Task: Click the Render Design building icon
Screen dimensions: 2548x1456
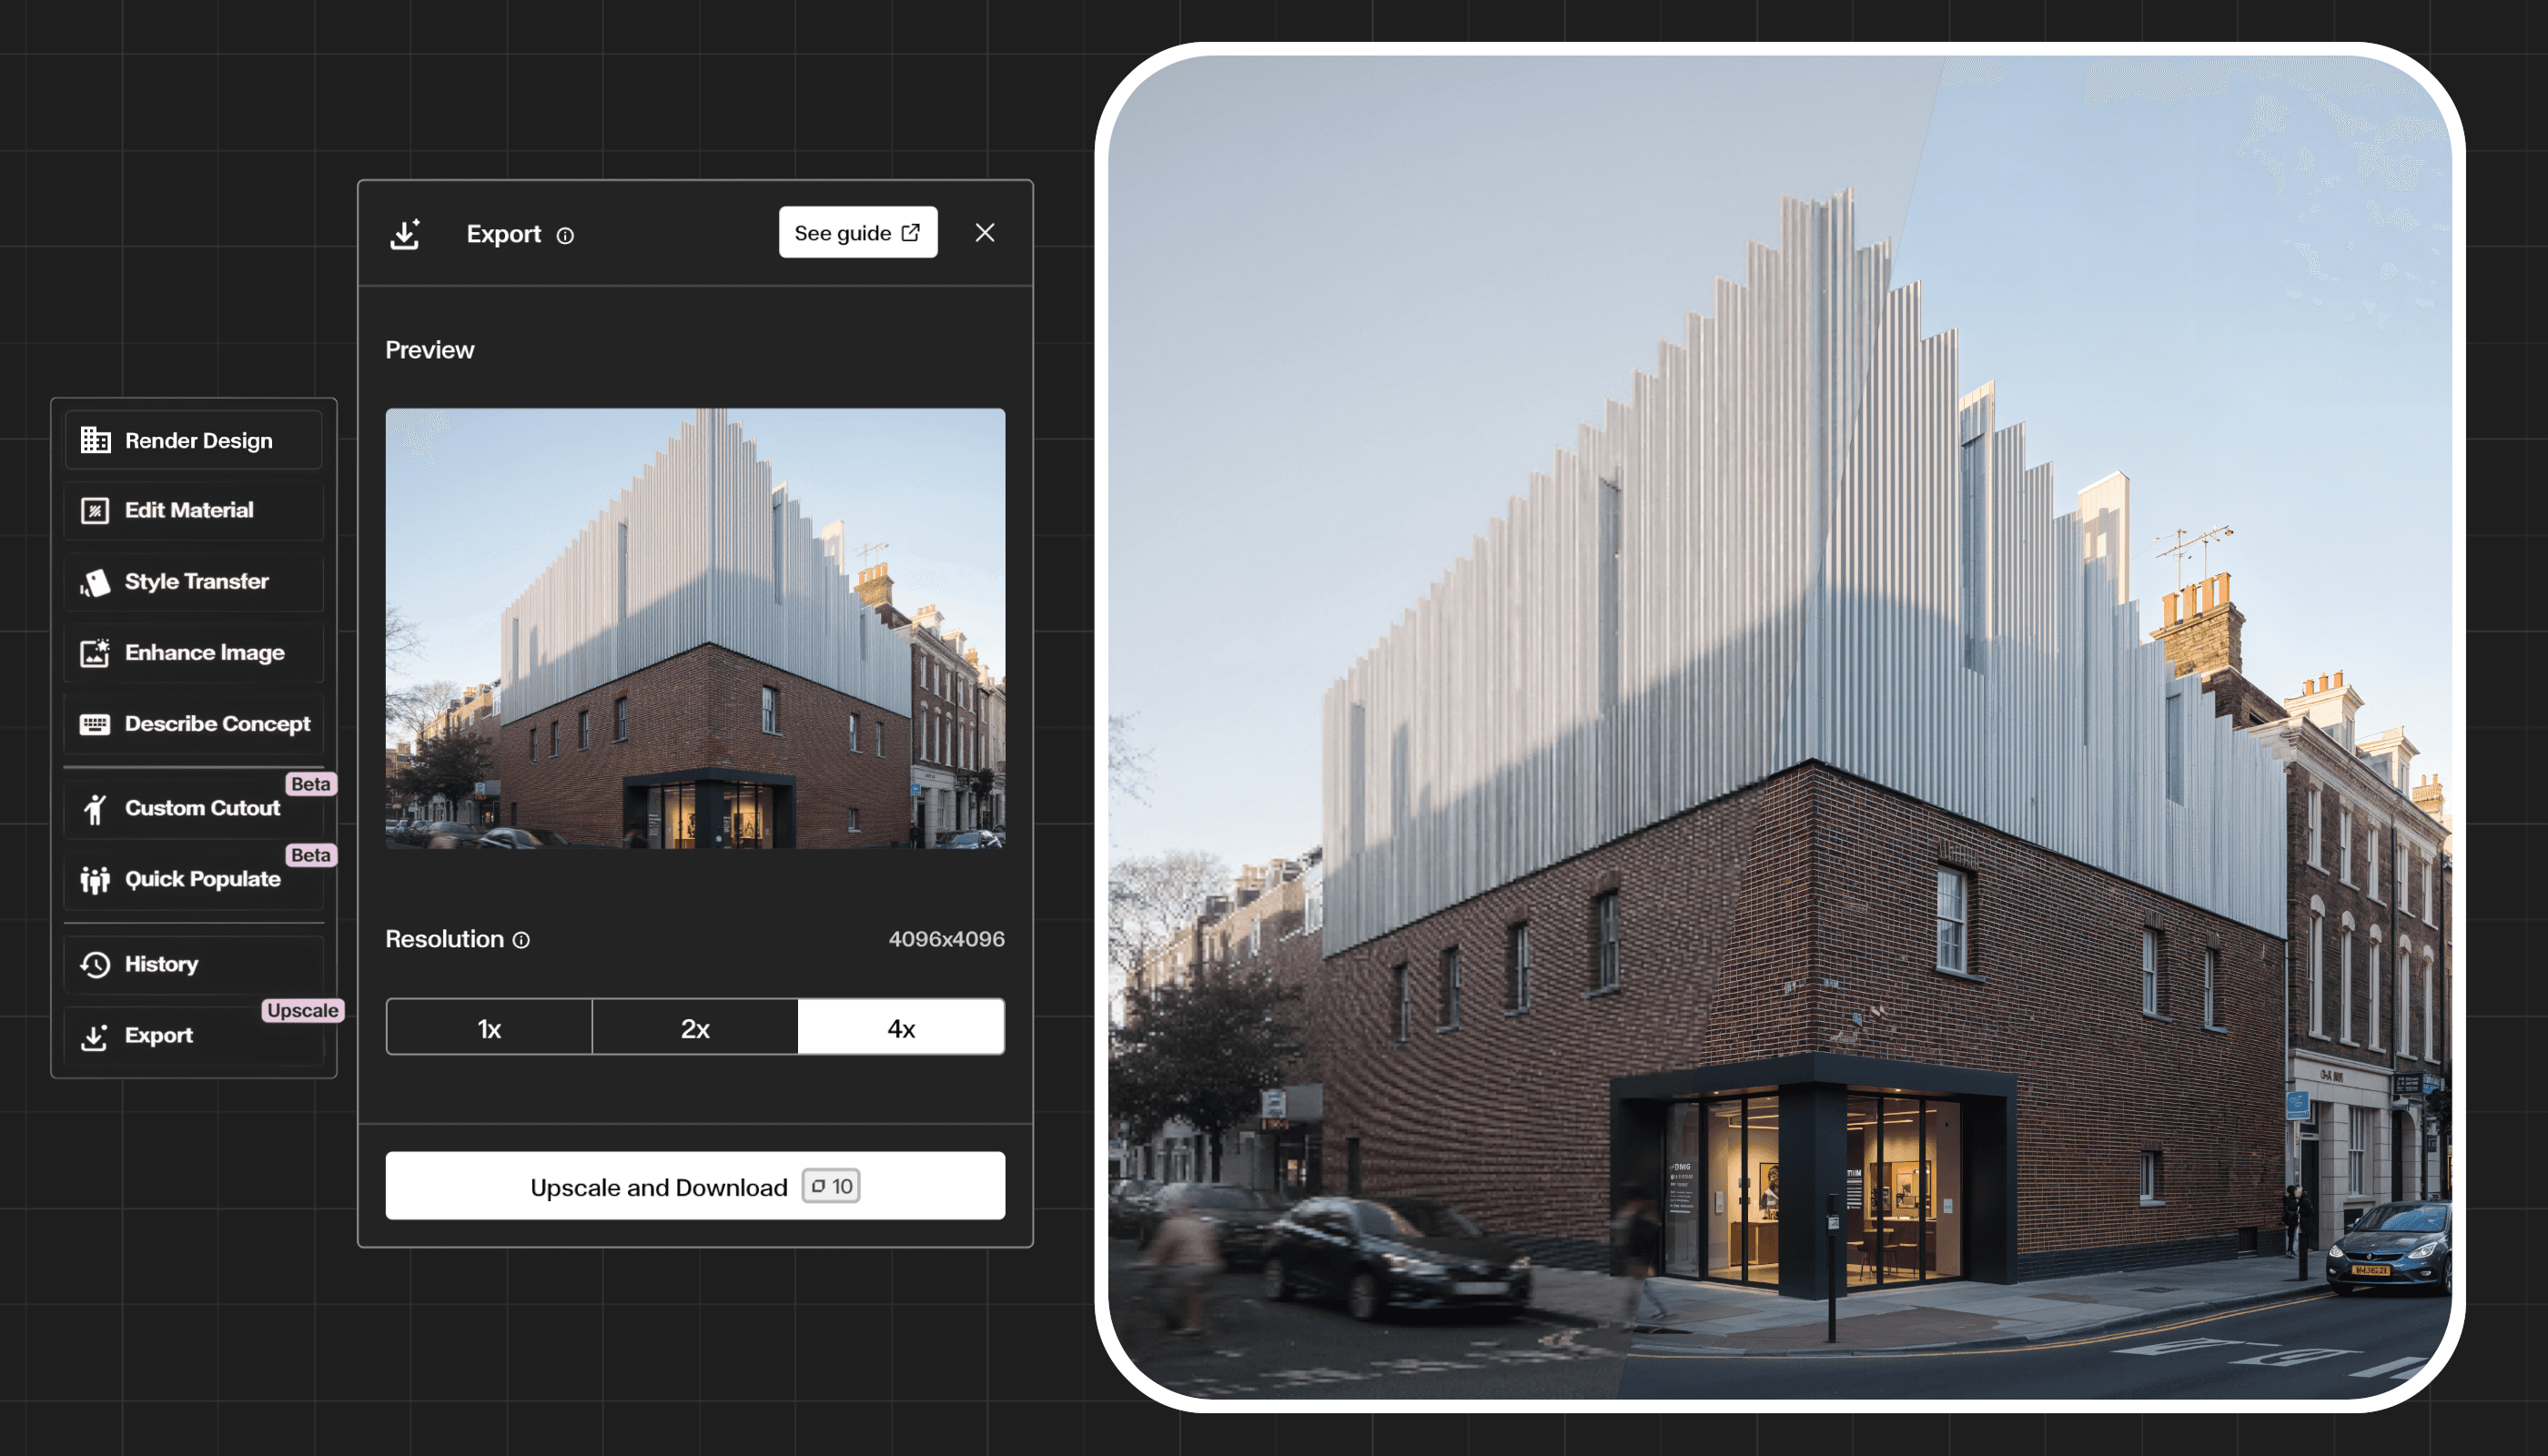Action: [x=95, y=440]
